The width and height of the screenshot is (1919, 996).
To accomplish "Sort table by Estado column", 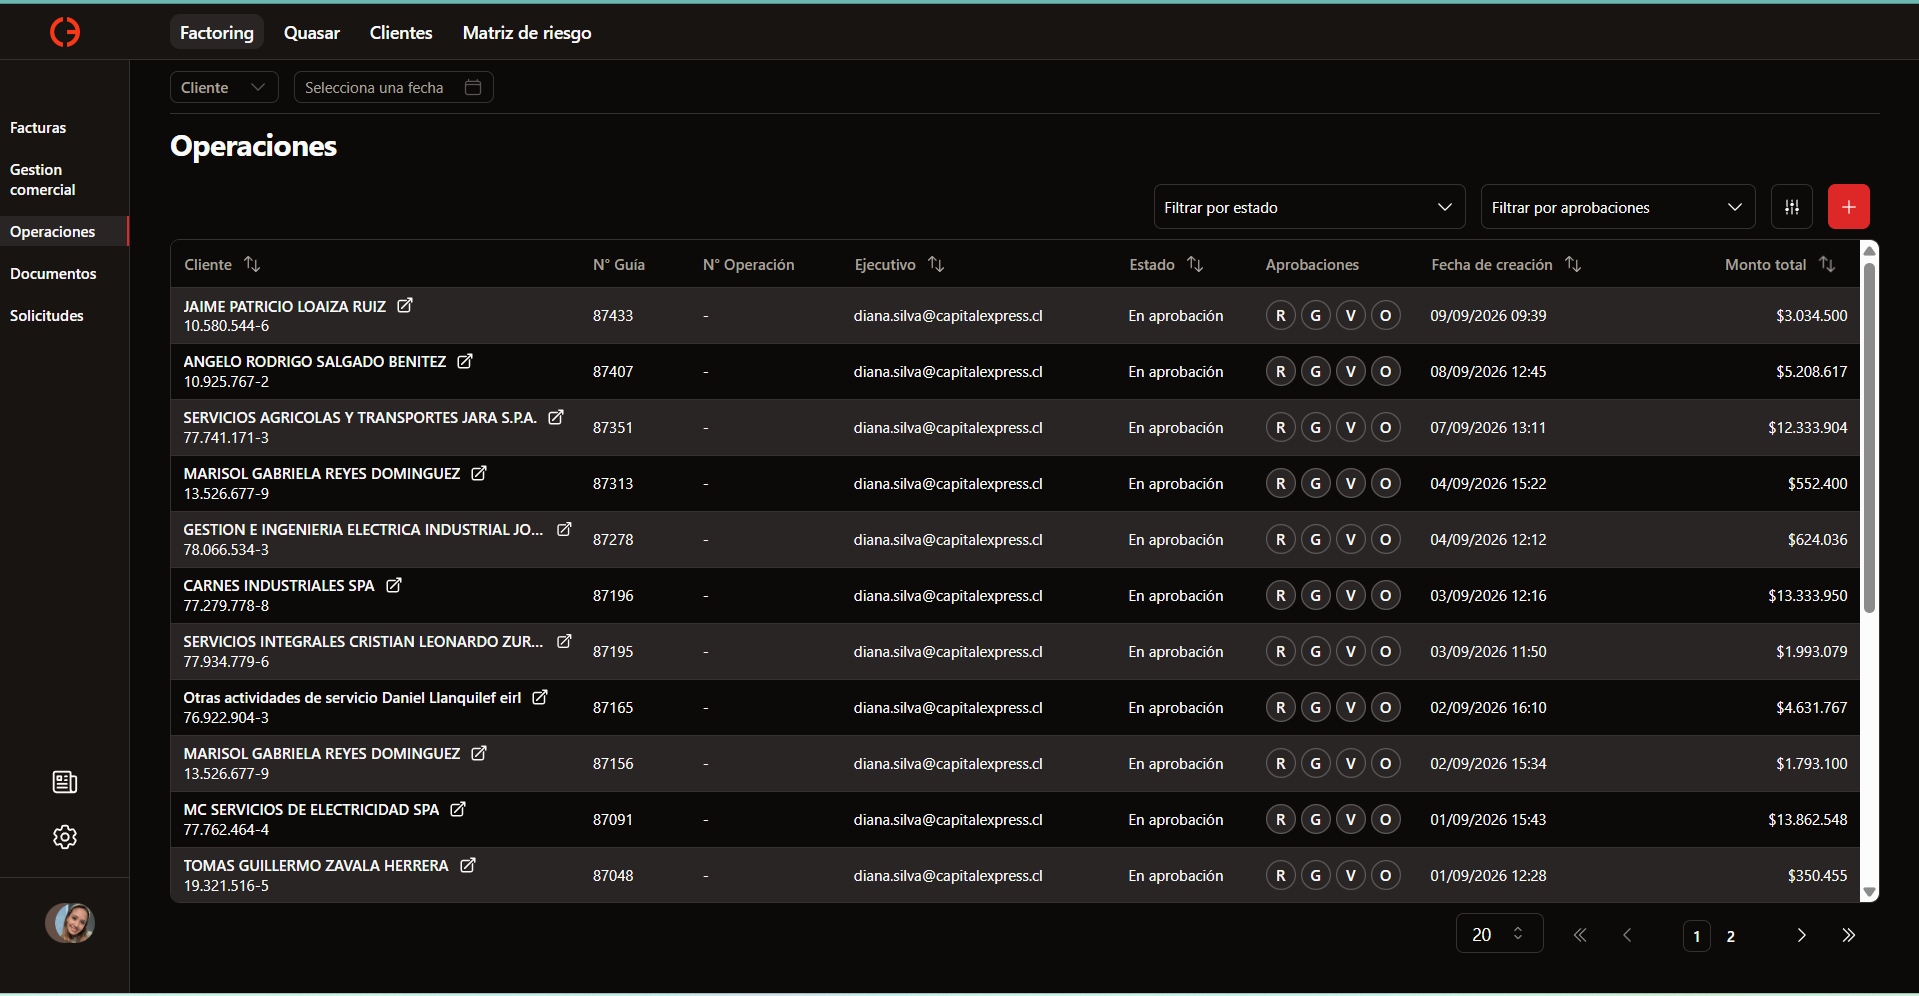I will click(x=1195, y=264).
